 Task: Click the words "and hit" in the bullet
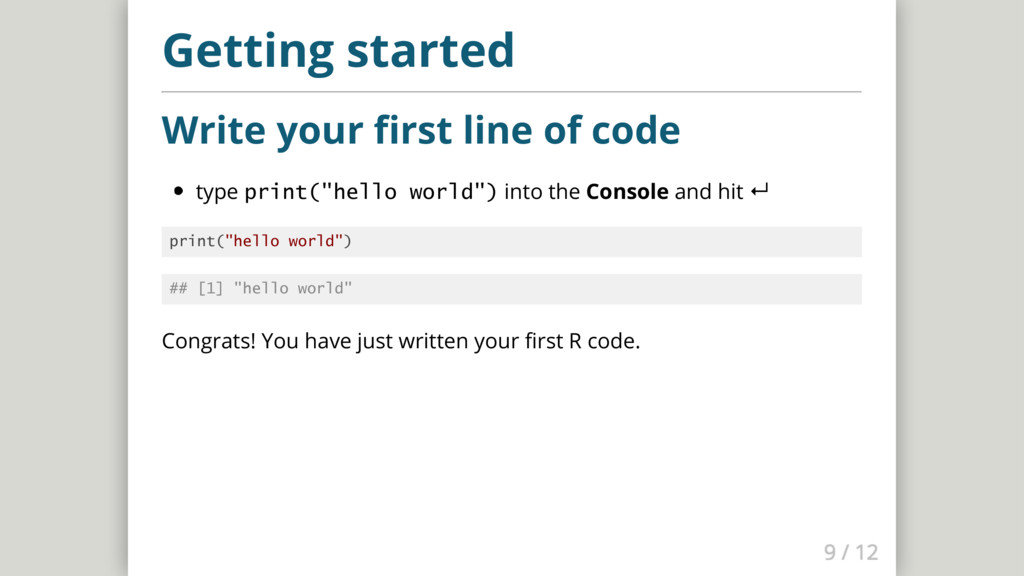(708, 191)
